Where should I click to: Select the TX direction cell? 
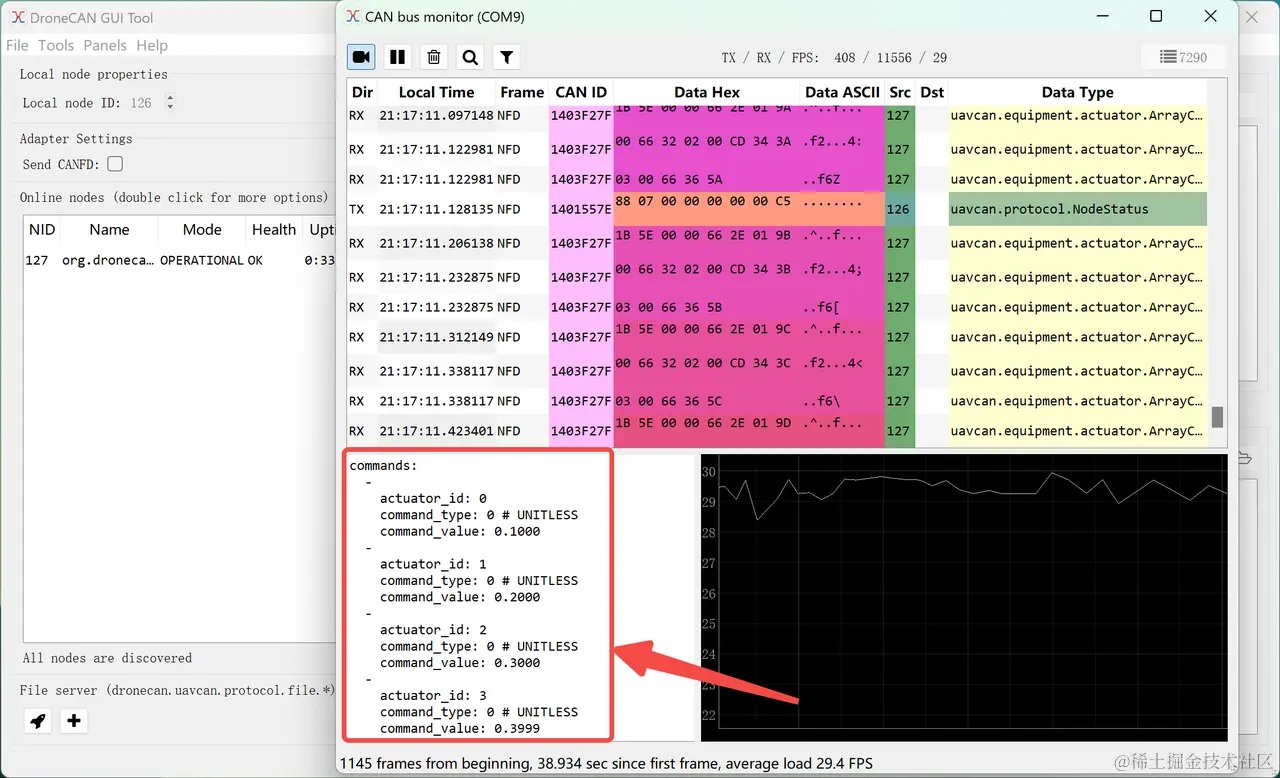point(362,209)
